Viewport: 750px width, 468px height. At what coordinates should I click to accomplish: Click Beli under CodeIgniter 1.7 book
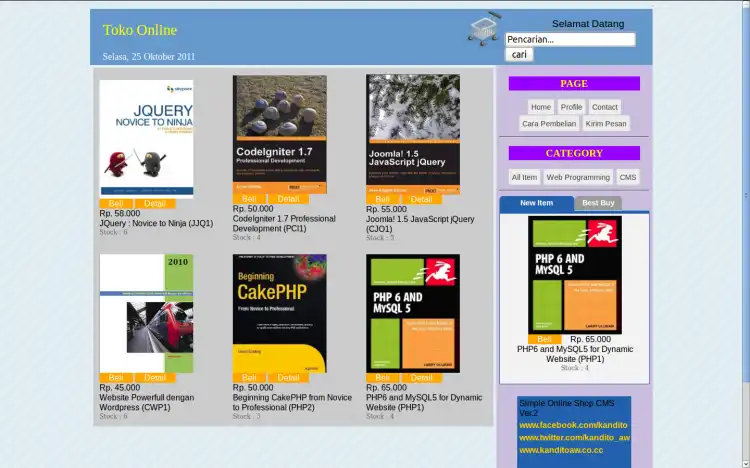pyautogui.click(x=249, y=199)
